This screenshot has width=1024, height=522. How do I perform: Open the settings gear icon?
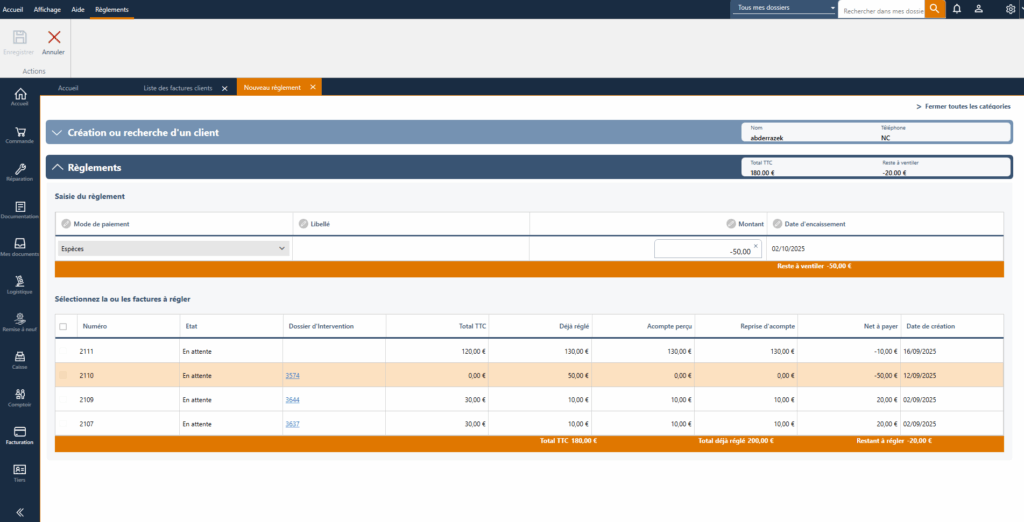[1010, 9]
